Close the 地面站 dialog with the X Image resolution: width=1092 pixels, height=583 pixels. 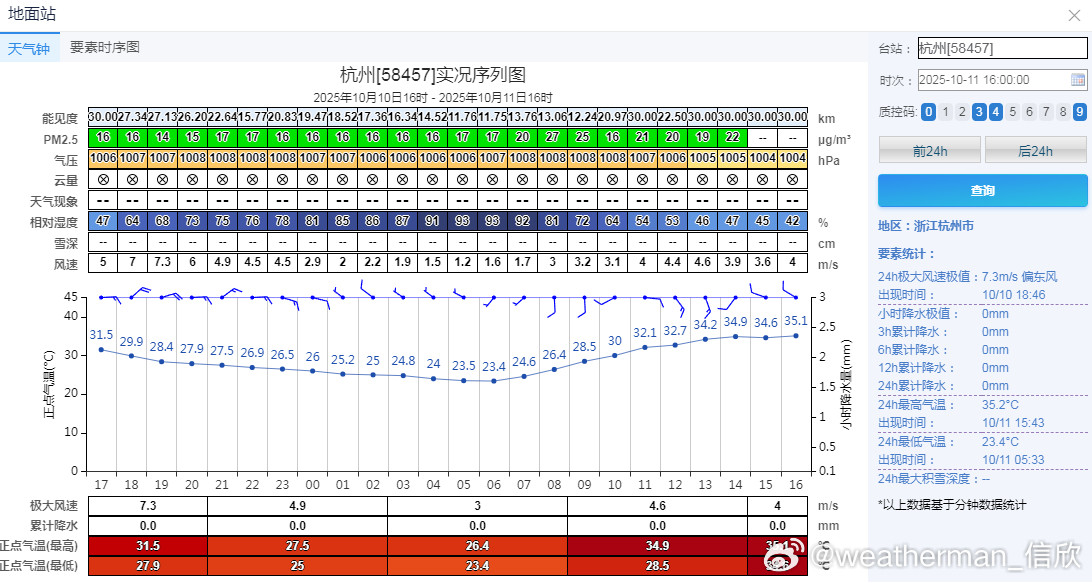tap(1075, 15)
